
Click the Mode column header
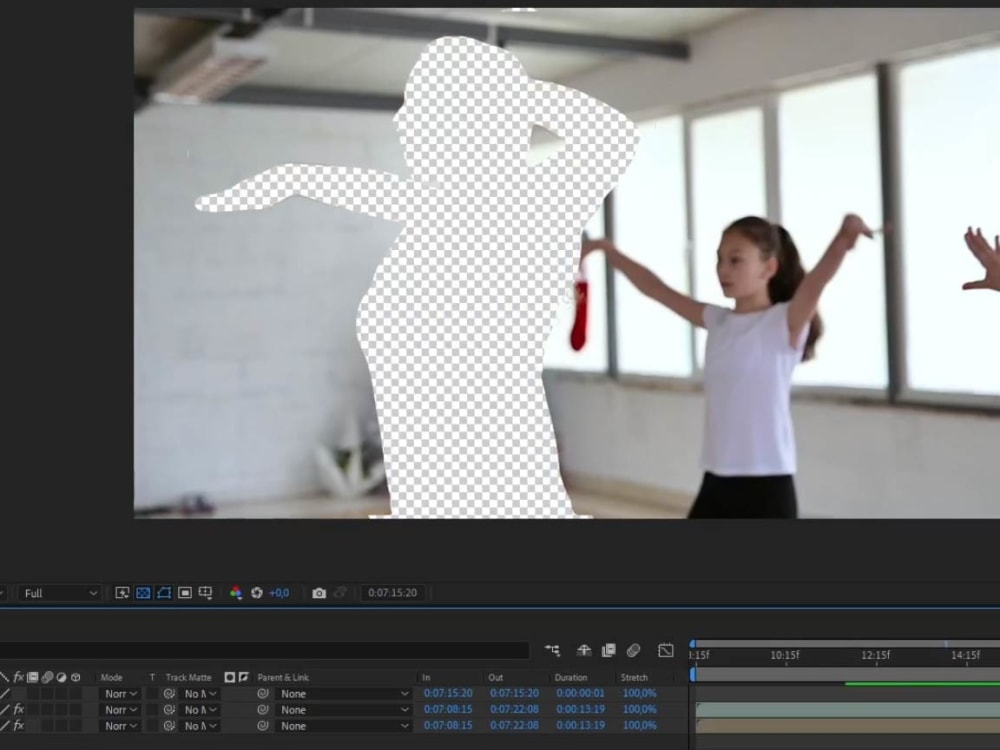click(x=112, y=677)
